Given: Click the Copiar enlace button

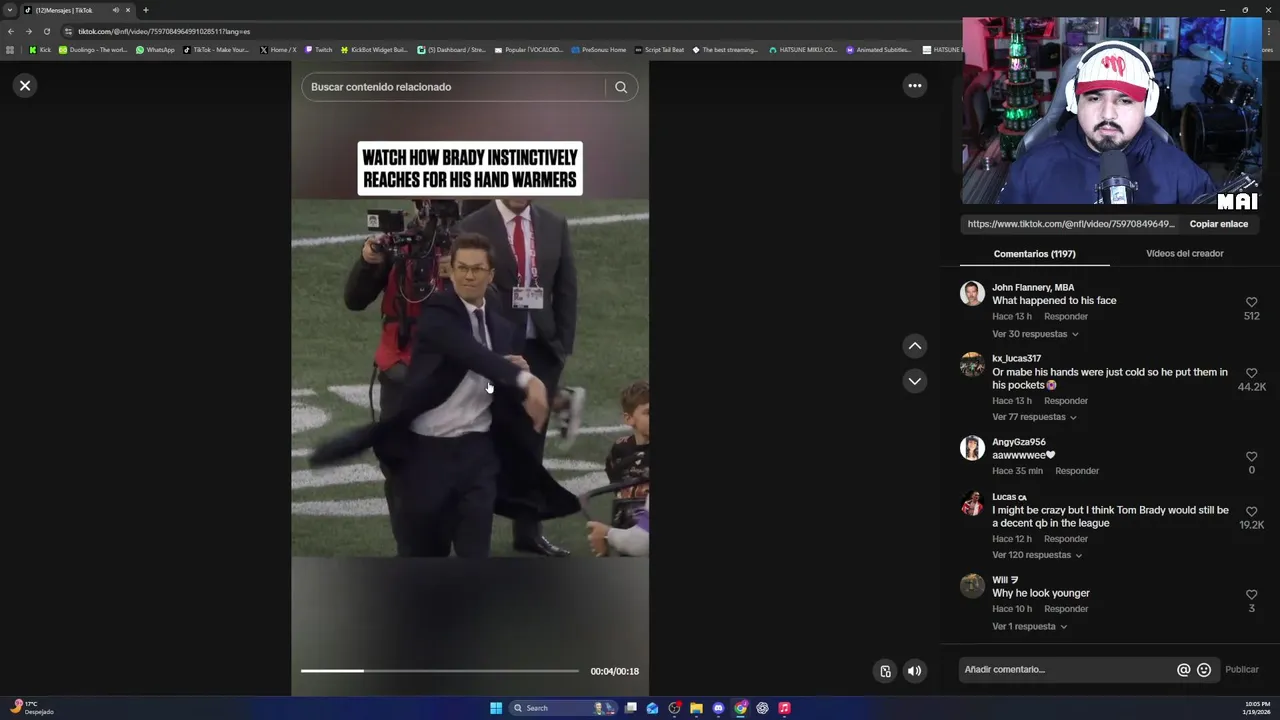Looking at the screenshot, I should coord(1218,224).
